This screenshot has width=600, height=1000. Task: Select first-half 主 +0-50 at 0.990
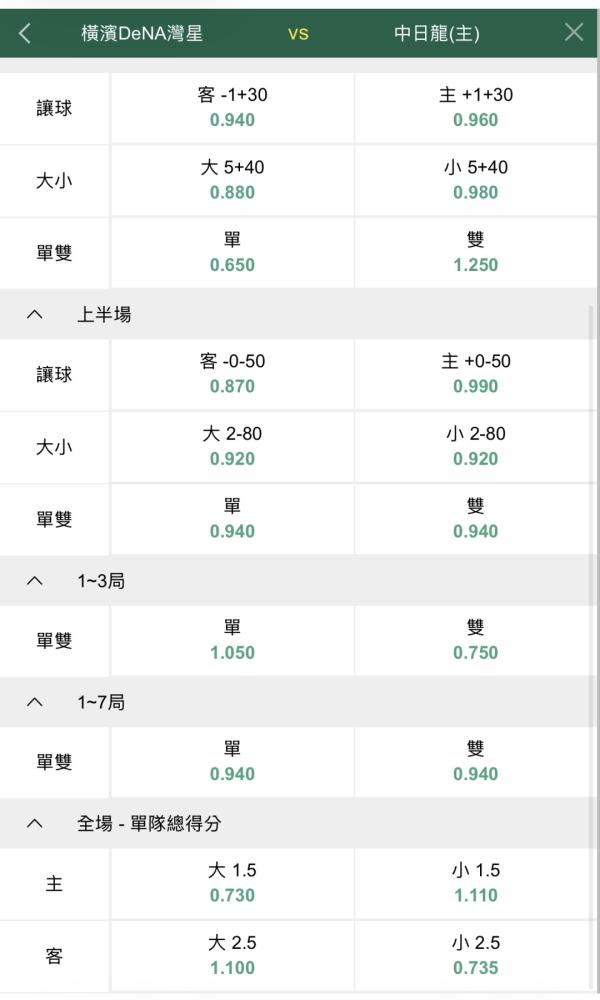(476, 374)
